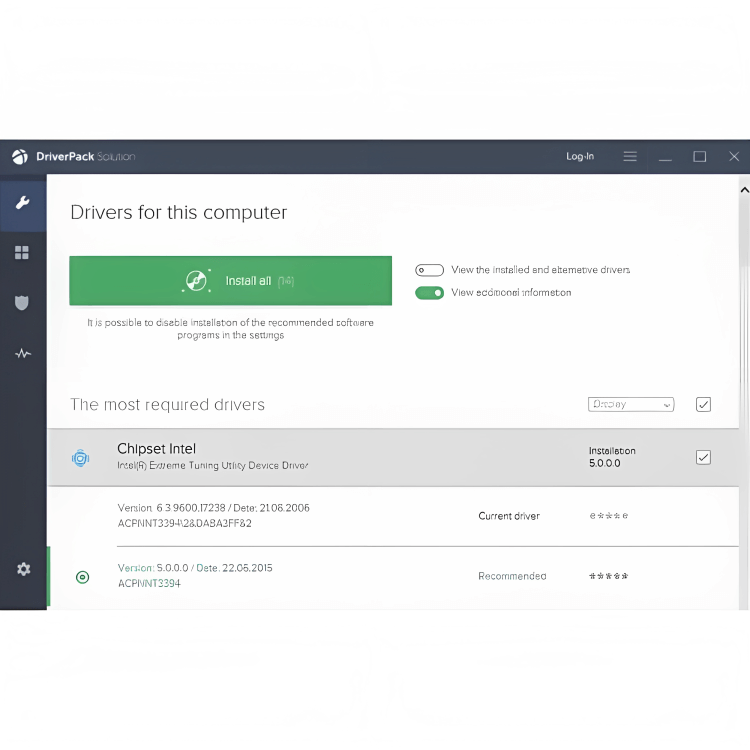
Task: Uncheck the Chipset Intel driver checkbox
Action: point(703,457)
